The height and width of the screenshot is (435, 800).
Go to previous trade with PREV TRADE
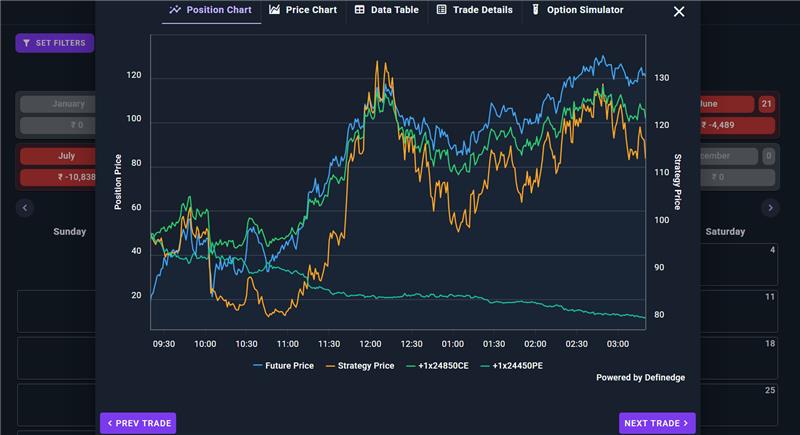click(138, 423)
